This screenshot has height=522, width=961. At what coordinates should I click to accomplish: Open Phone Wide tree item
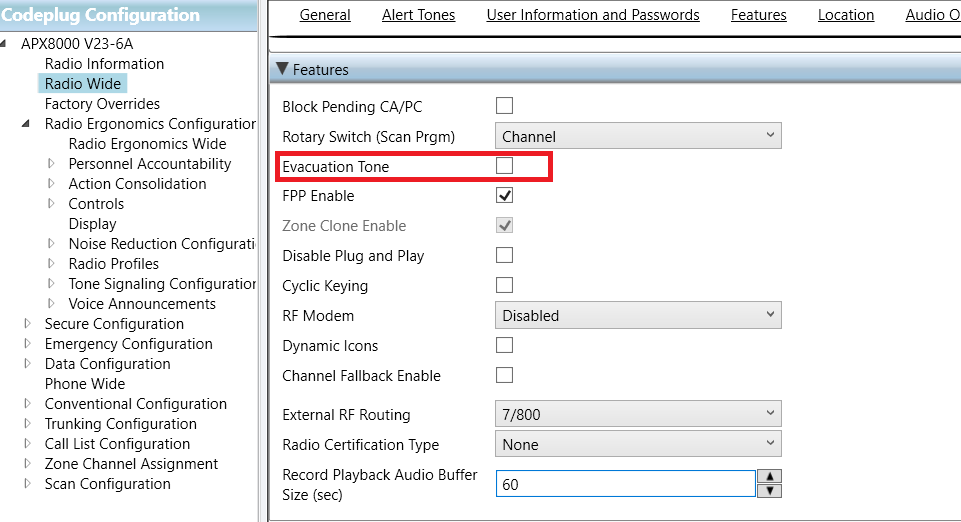85,384
